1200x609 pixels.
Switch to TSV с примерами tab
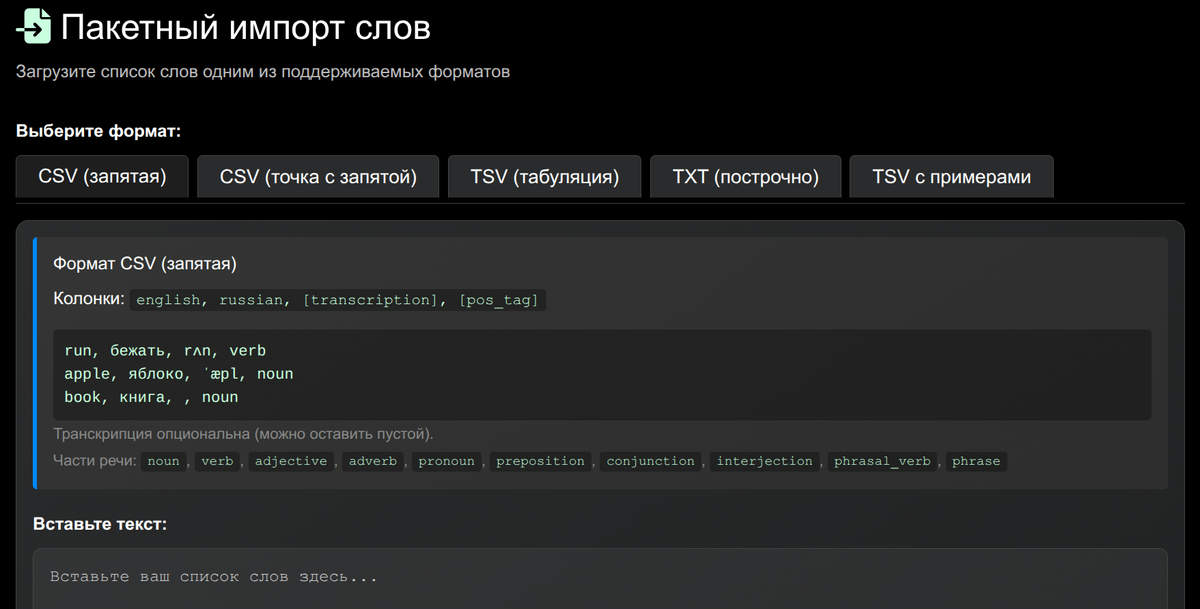950,177
